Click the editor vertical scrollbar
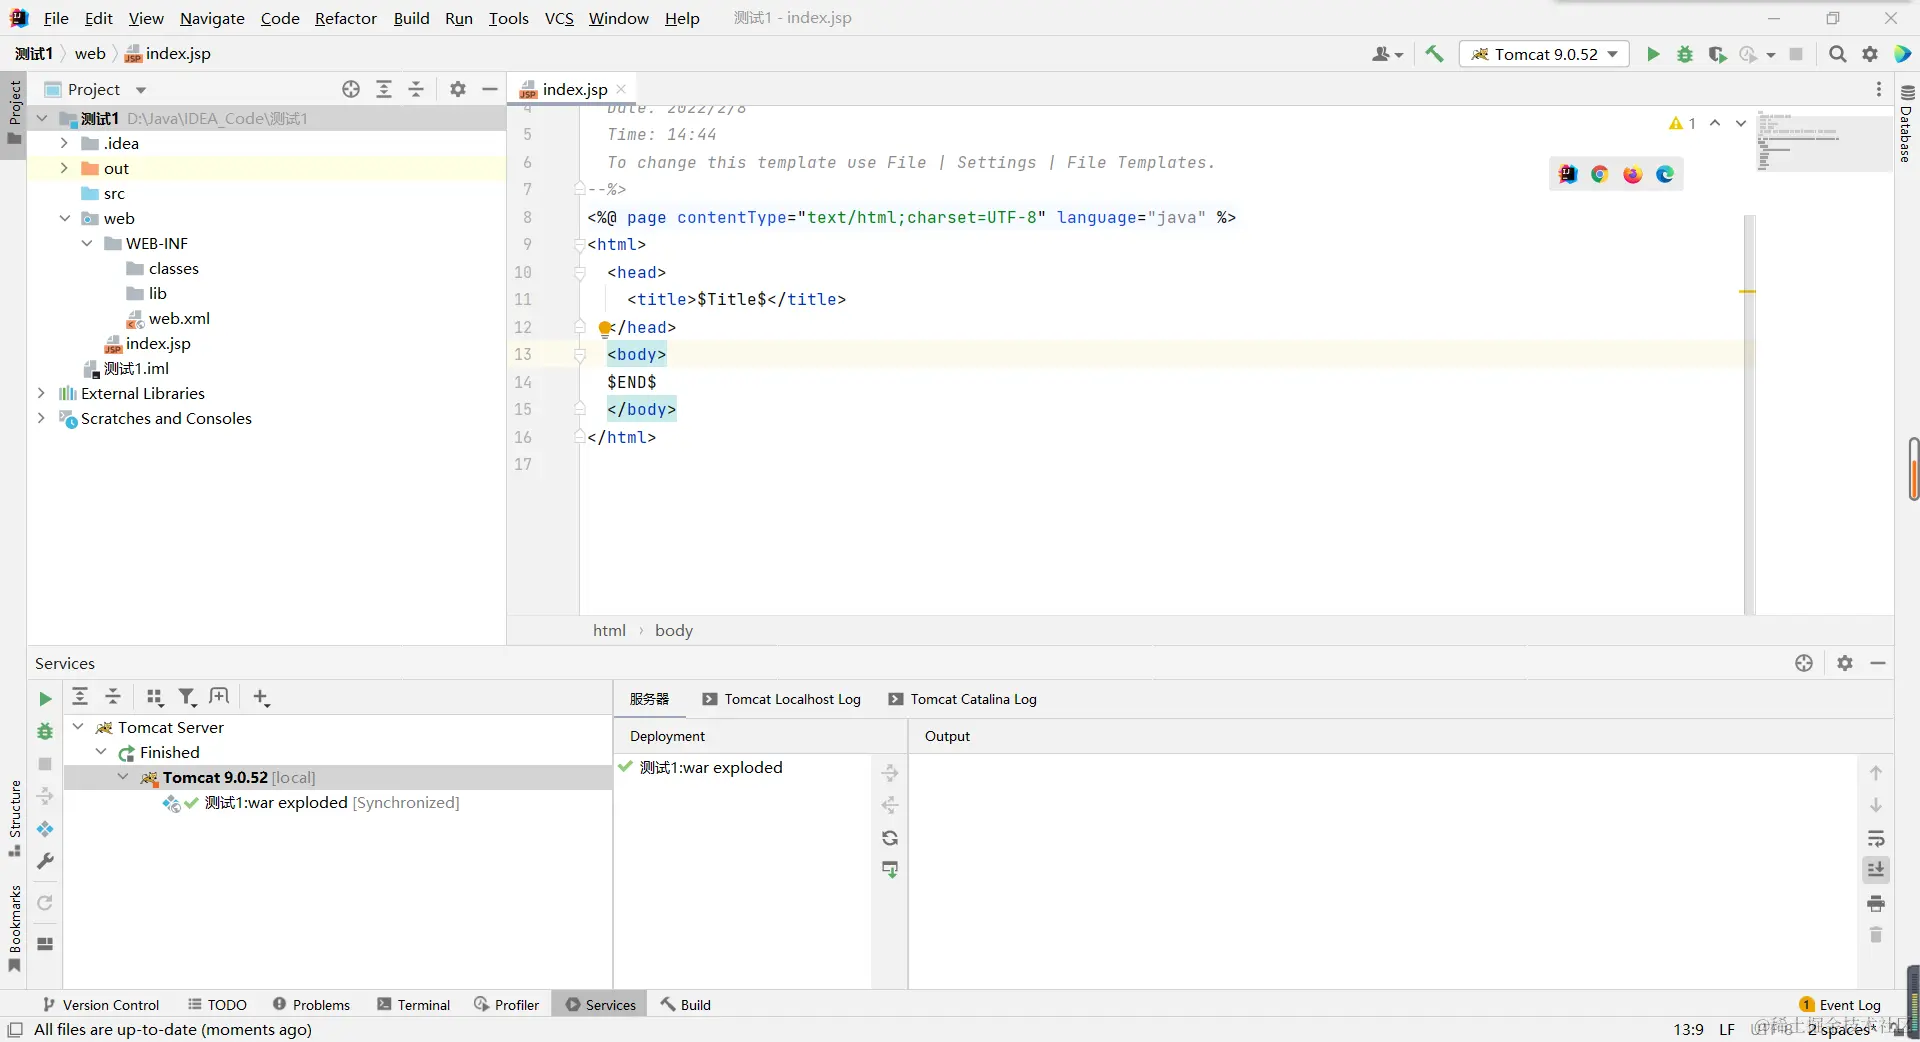 point(1749,414)
